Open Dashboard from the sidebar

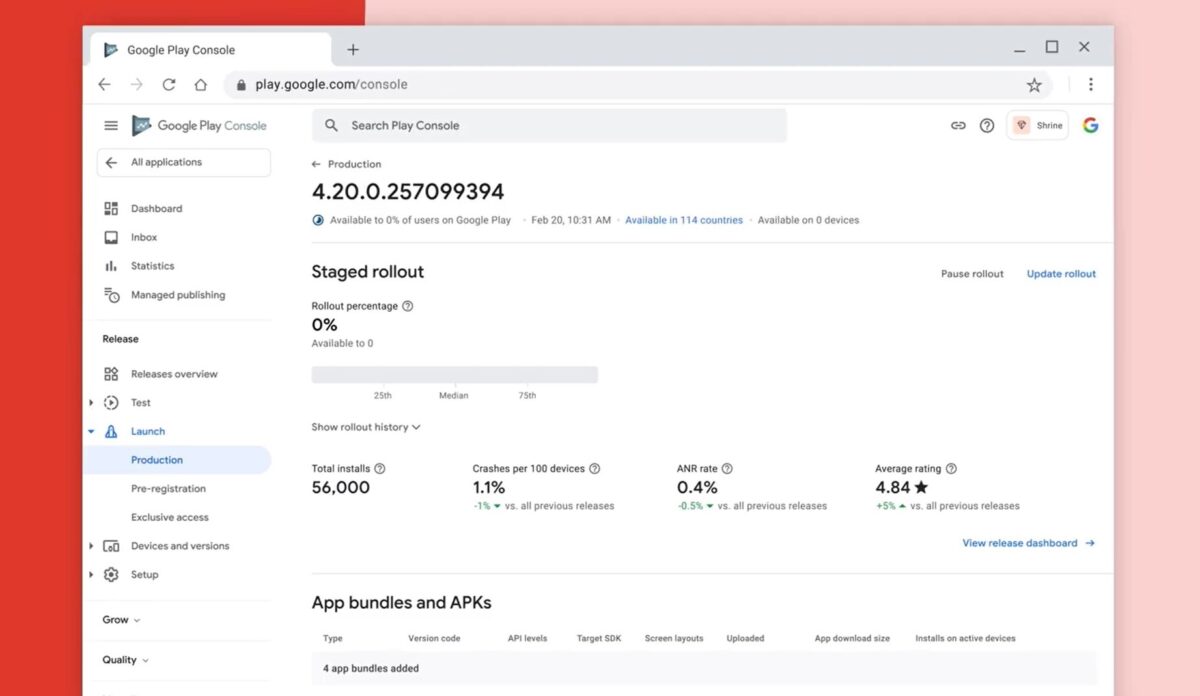[x=156, y=209]
